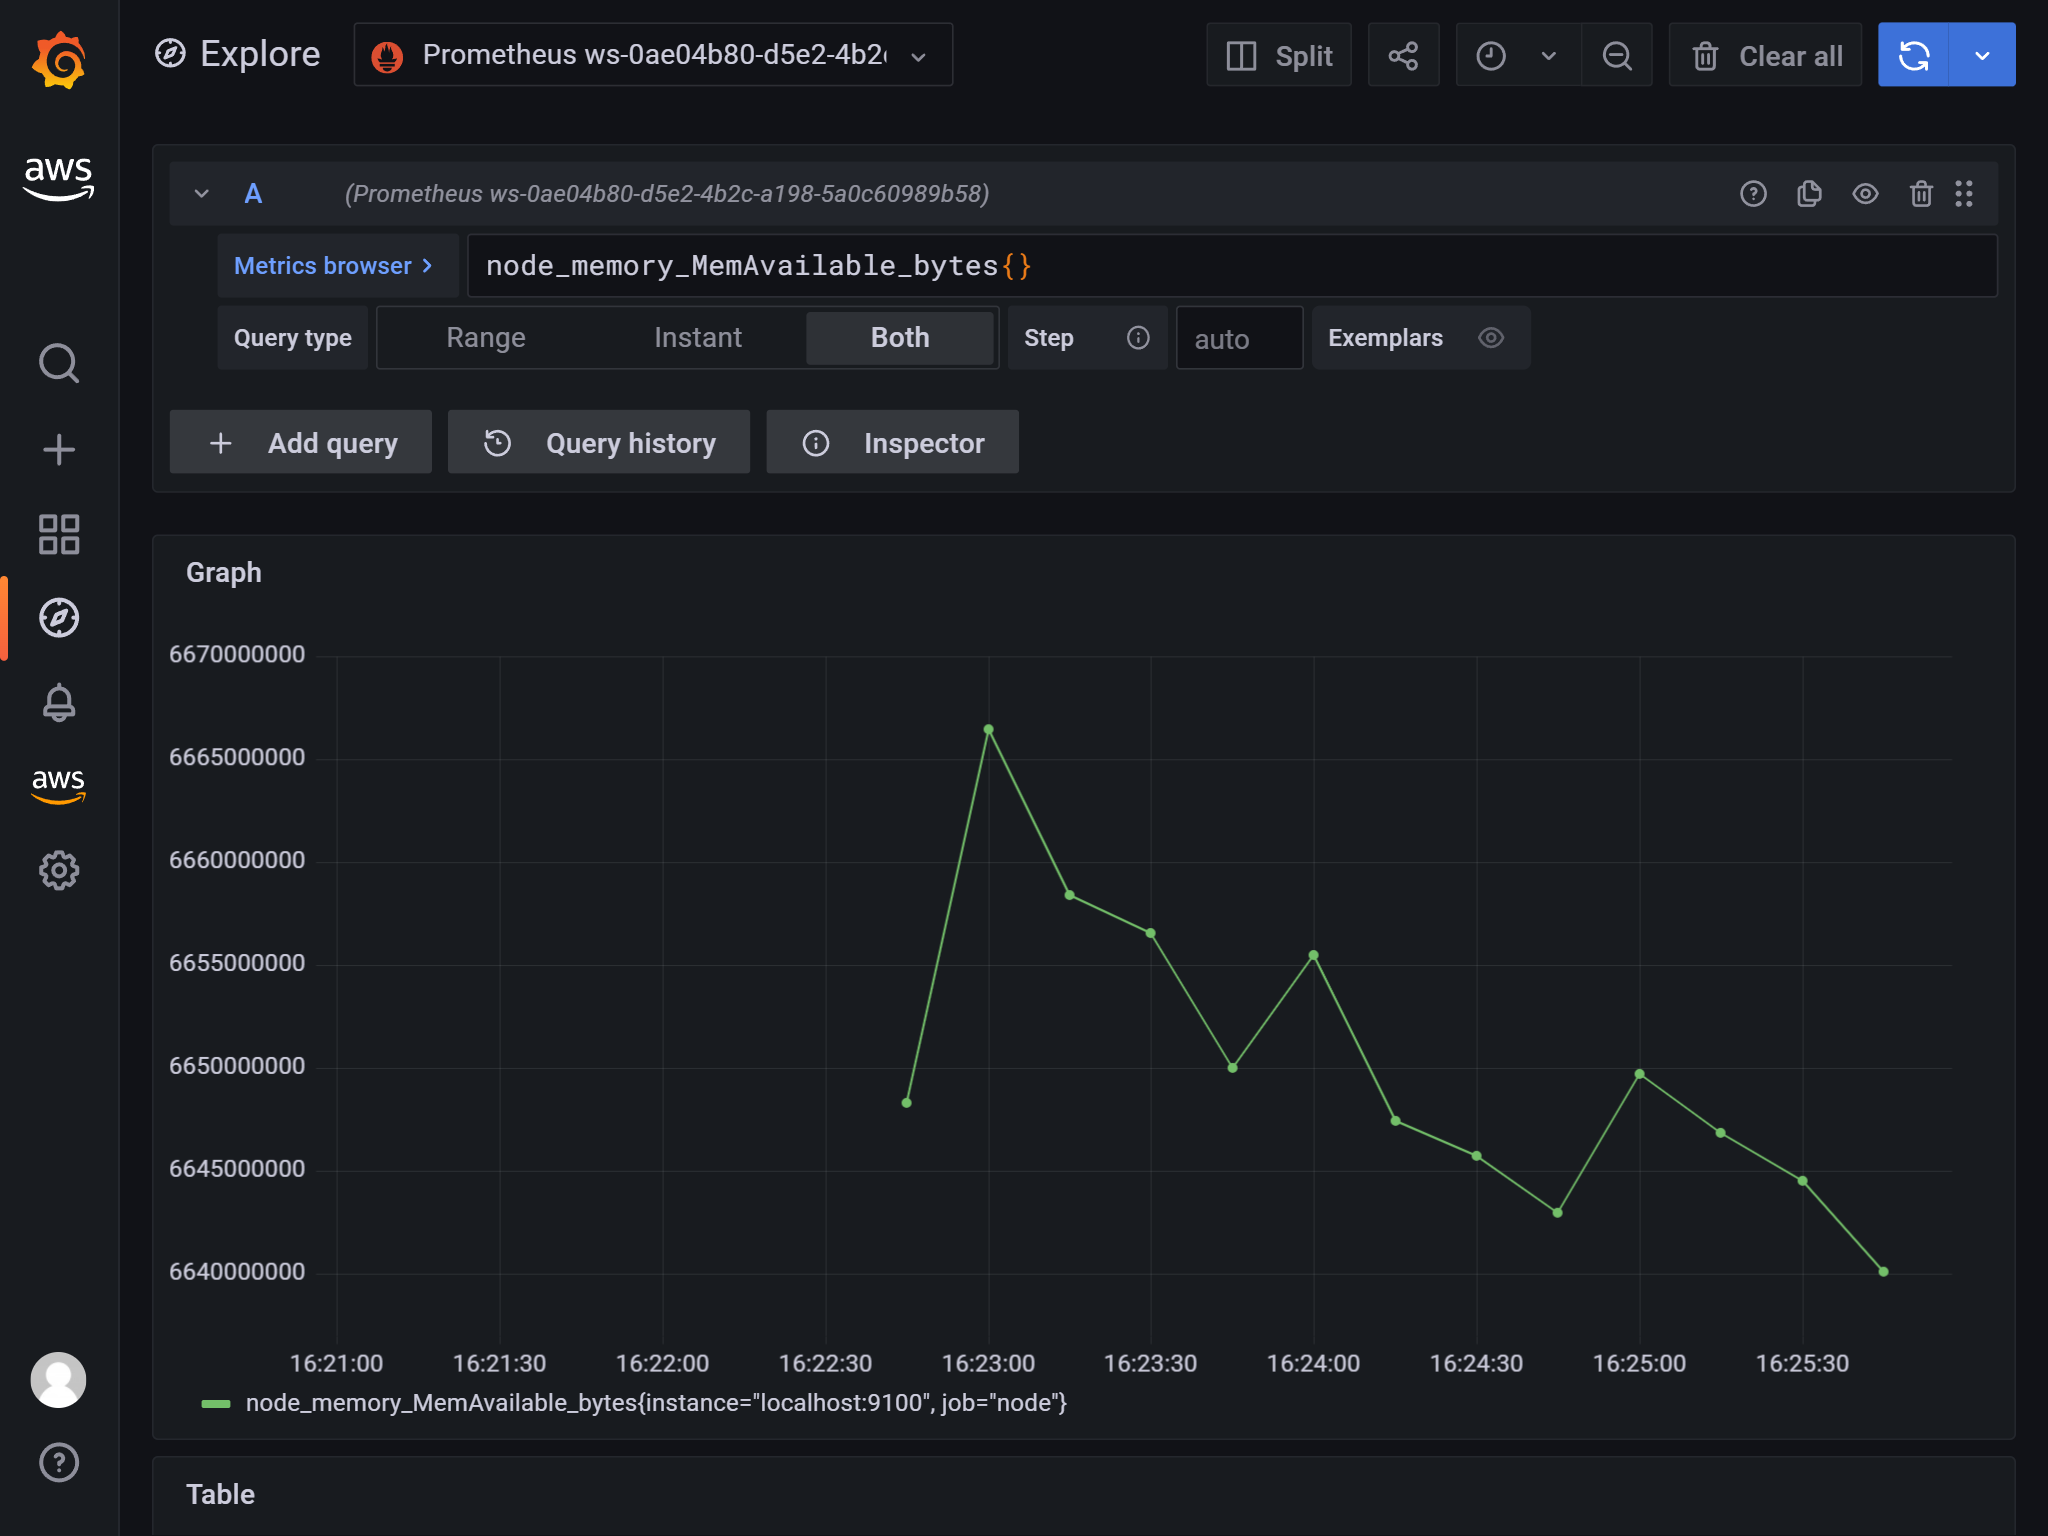Expand the refresh interval dropdown
2048x1536 pixels.
(1984, 55)
